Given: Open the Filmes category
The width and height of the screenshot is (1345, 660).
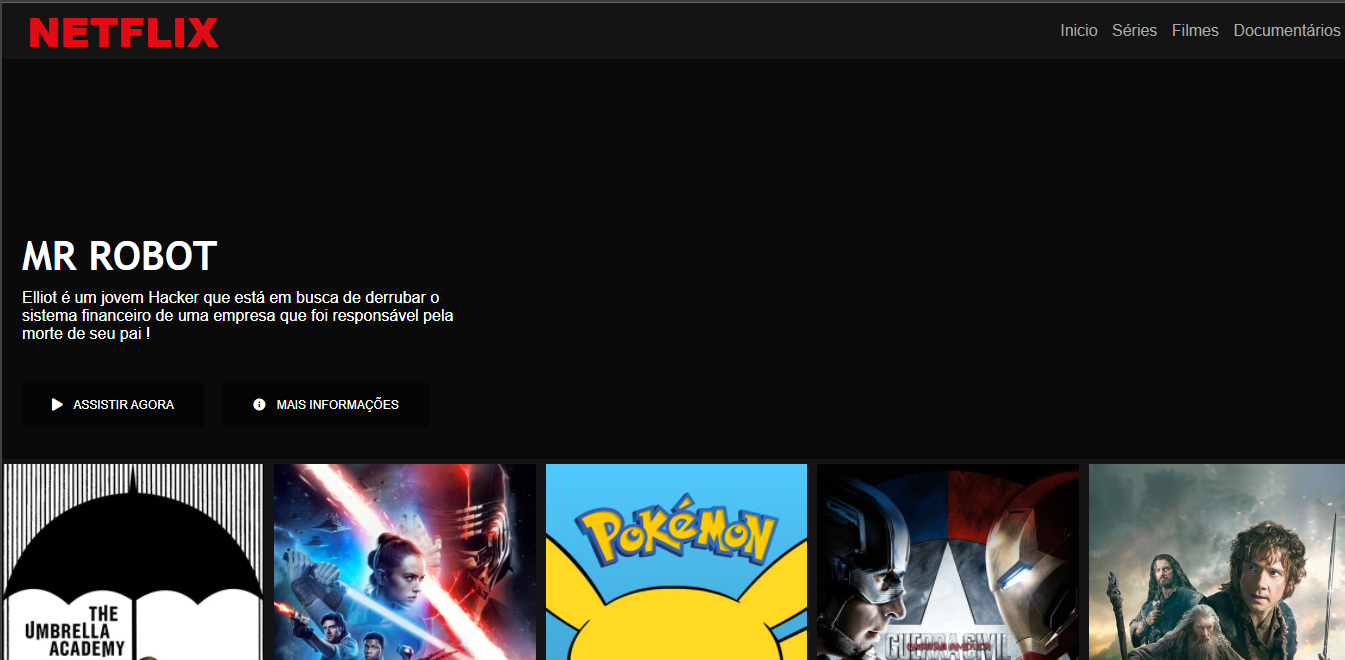Looking at the screenshot, I should click(1195, 30).
